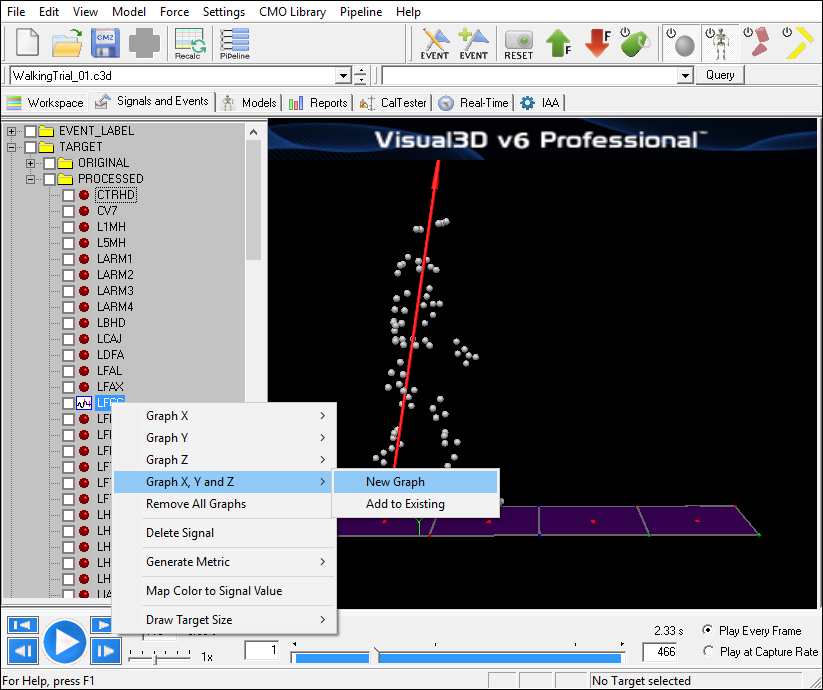This screenshot has width=823, height=690.
Task: Select Remove All Graphs menu entry
Action: [x=225, y=504]
